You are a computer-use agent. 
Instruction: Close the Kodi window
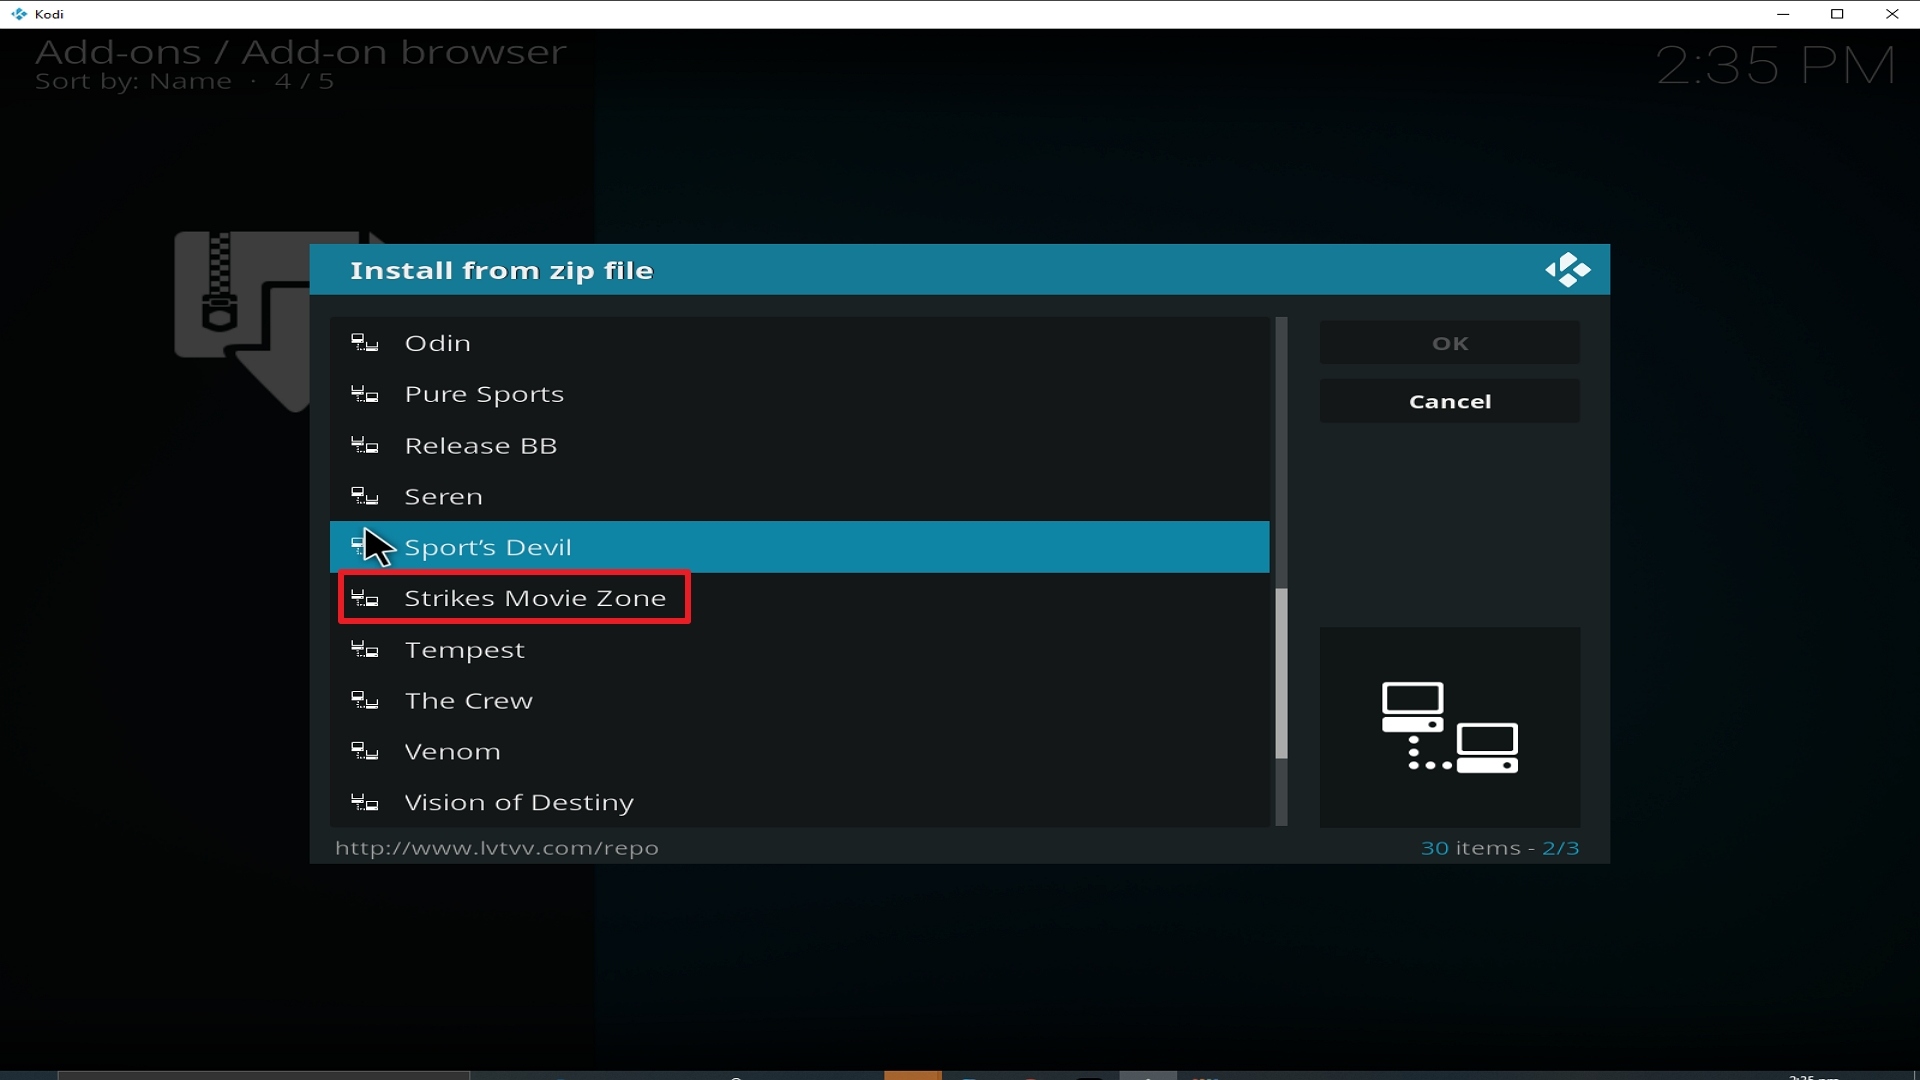tap(1892, 14)
